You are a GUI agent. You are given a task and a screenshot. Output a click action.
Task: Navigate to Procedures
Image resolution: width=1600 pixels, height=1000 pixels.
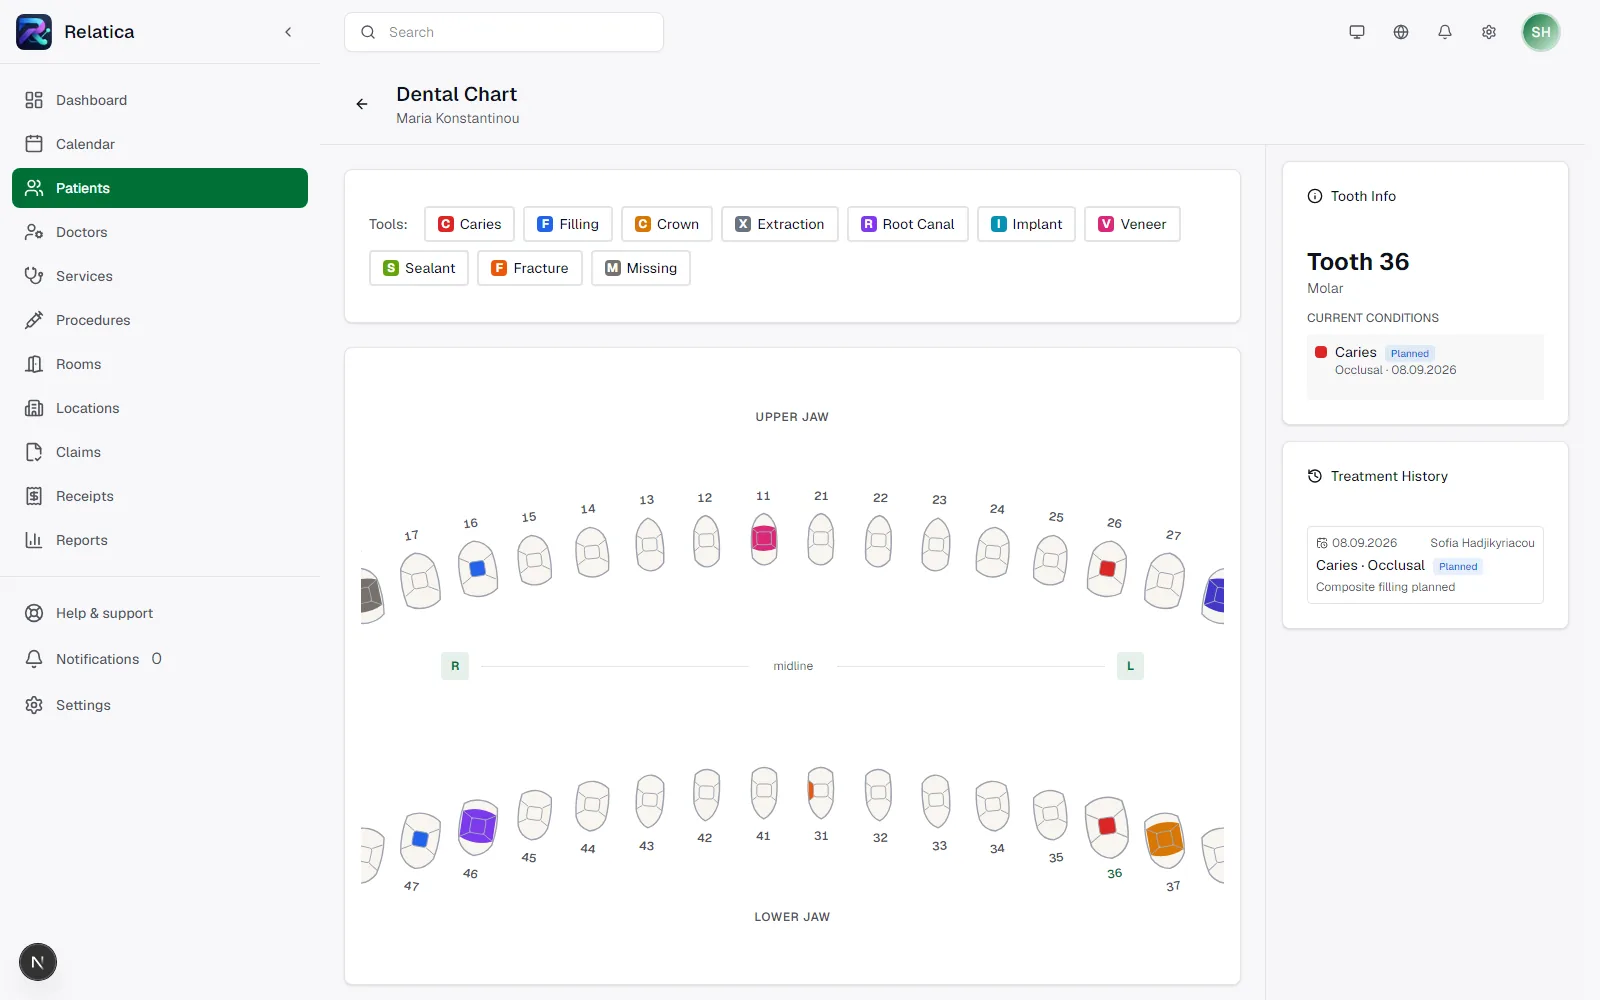coord(160,320)
